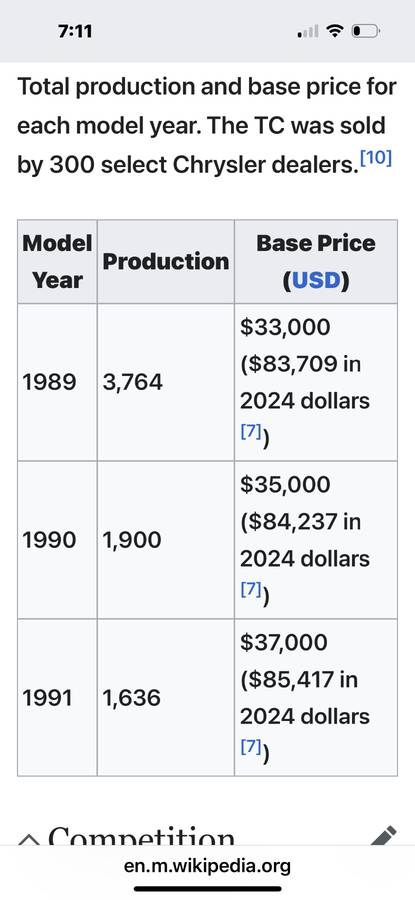Tap the $37,000 base price cell
This screenshot has width=415, height=900.
click(316, 697)
